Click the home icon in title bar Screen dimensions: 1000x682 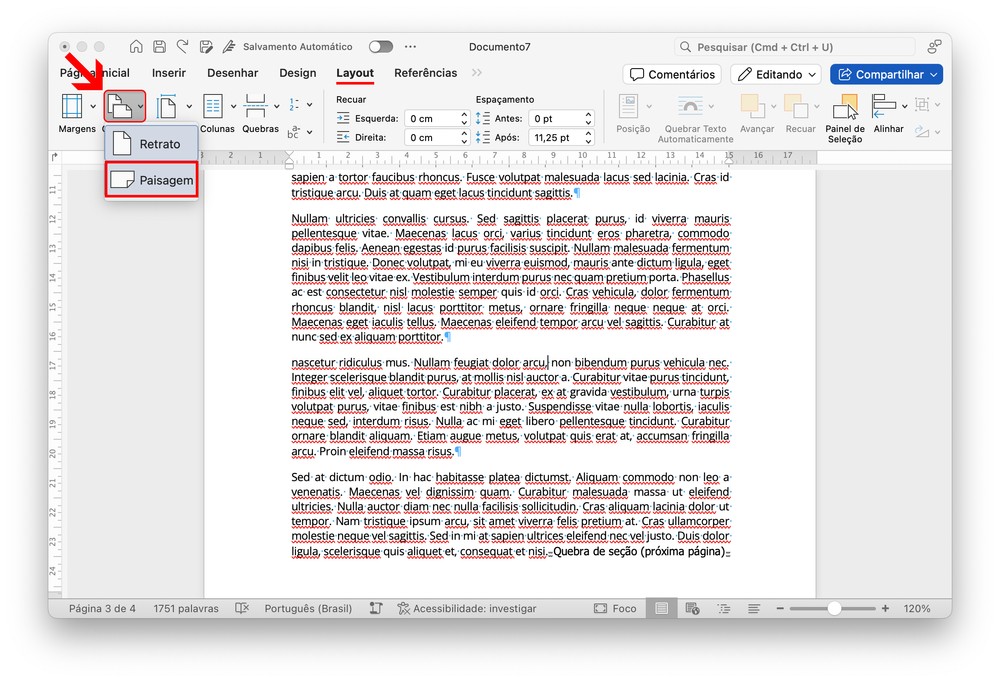pos(135,47)
